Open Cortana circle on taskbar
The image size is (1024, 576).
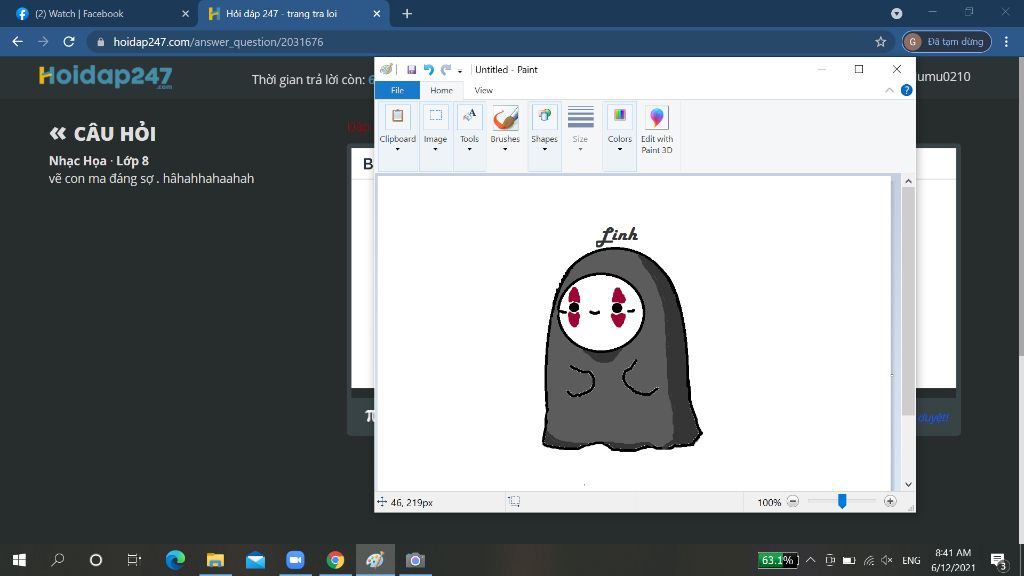coord(96,560)
